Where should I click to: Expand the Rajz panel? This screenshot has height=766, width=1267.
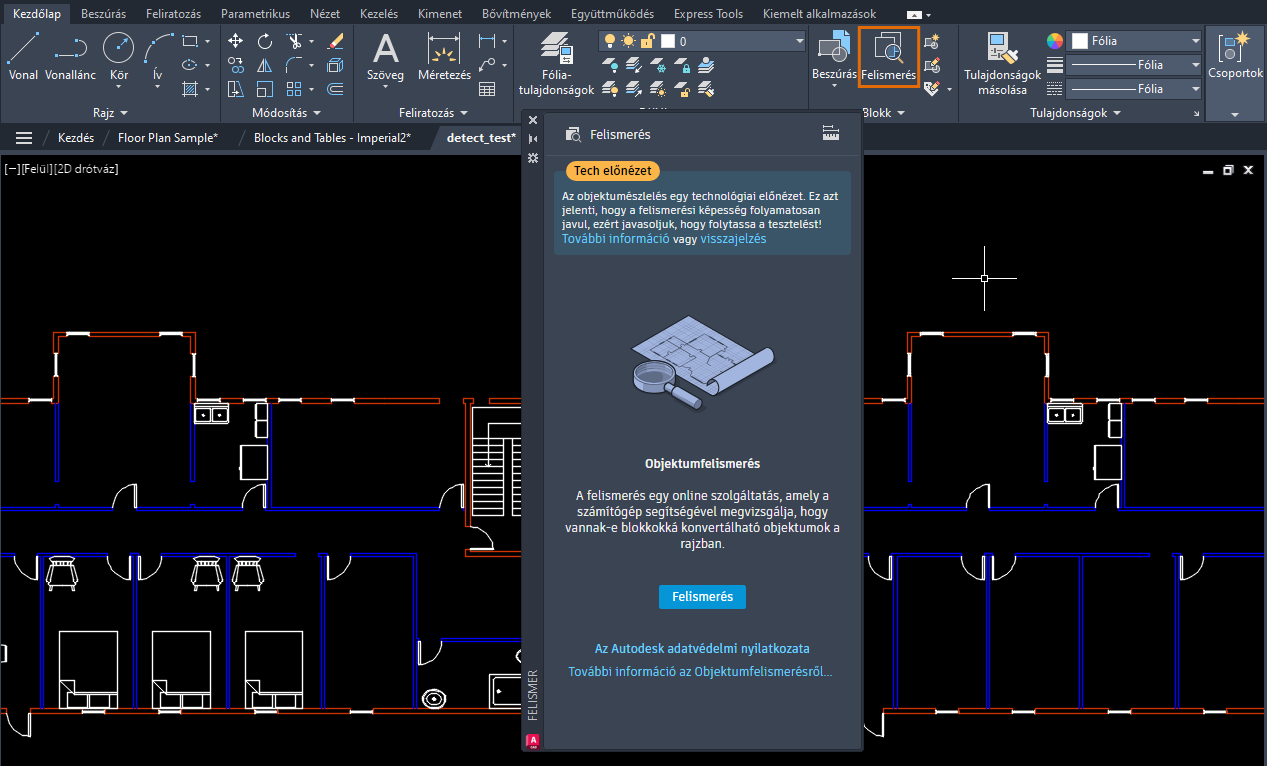pos(110,113)
